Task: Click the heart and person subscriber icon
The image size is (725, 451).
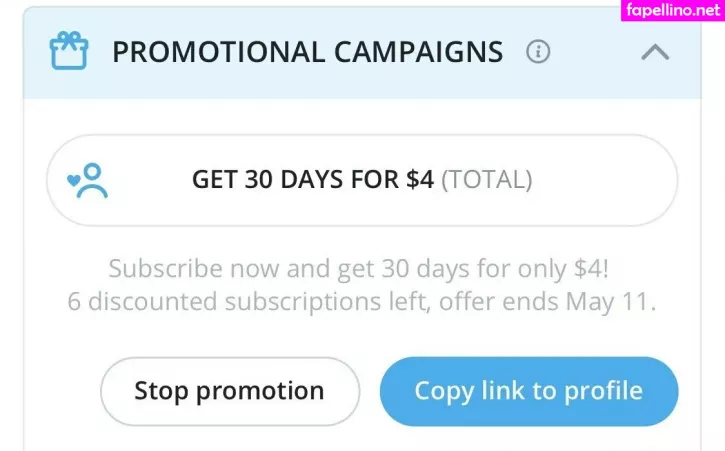Action: 87,180
